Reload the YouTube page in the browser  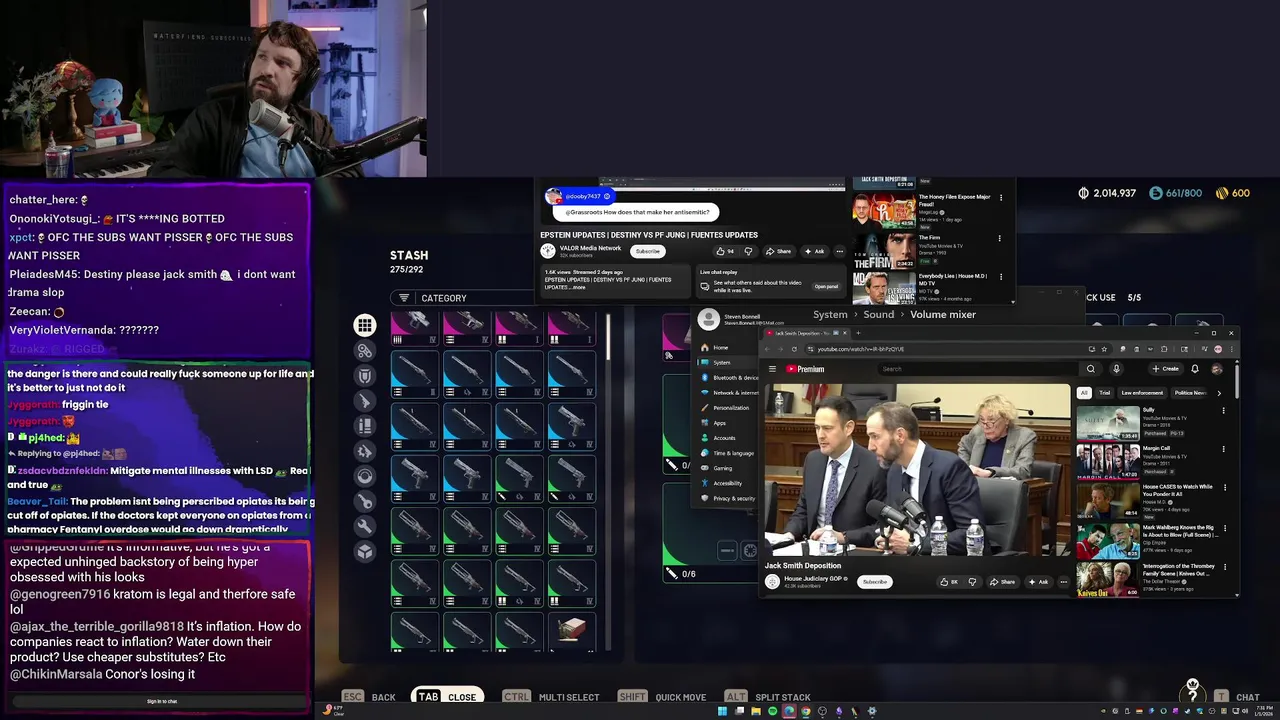(794, 349)
